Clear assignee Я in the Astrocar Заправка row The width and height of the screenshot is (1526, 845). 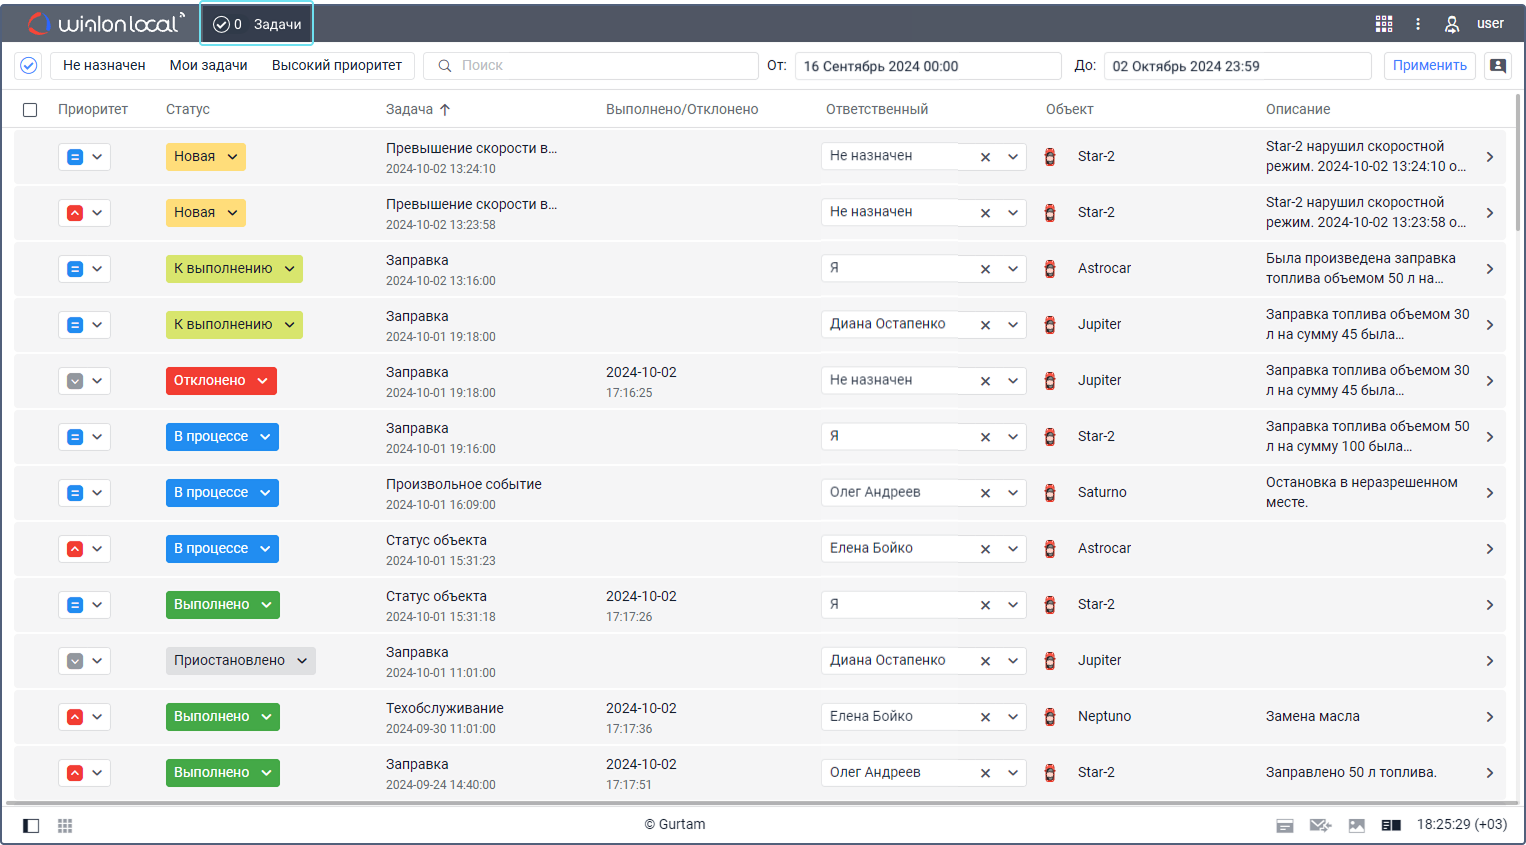985,269
